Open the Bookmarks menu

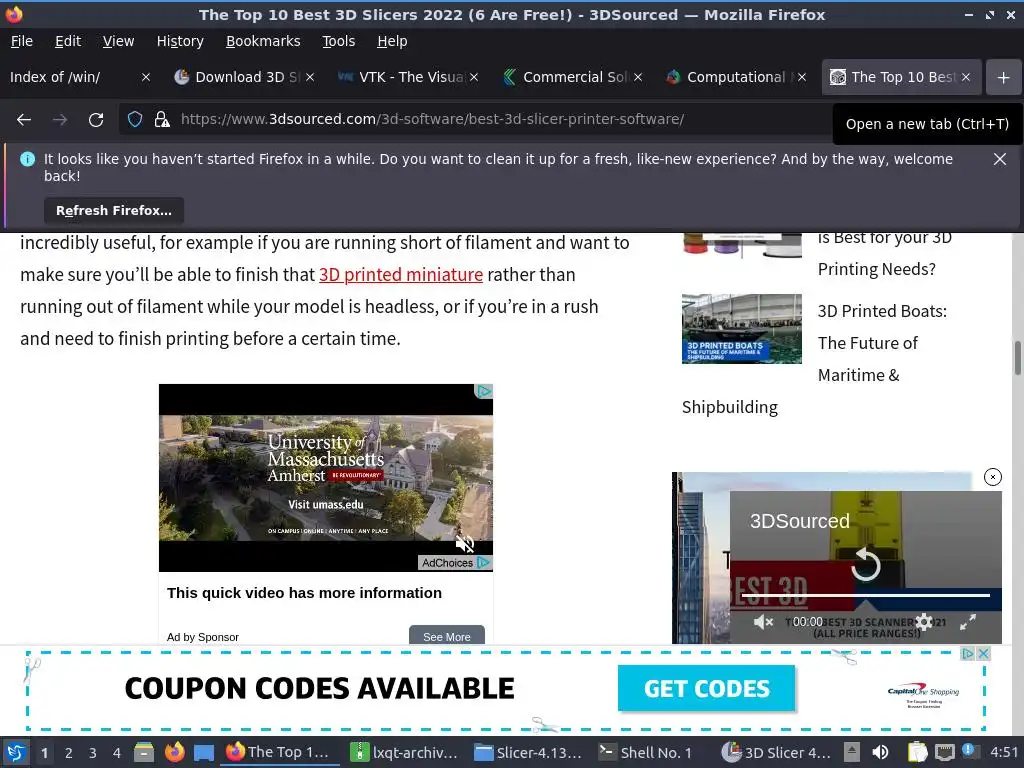(263, 41)
